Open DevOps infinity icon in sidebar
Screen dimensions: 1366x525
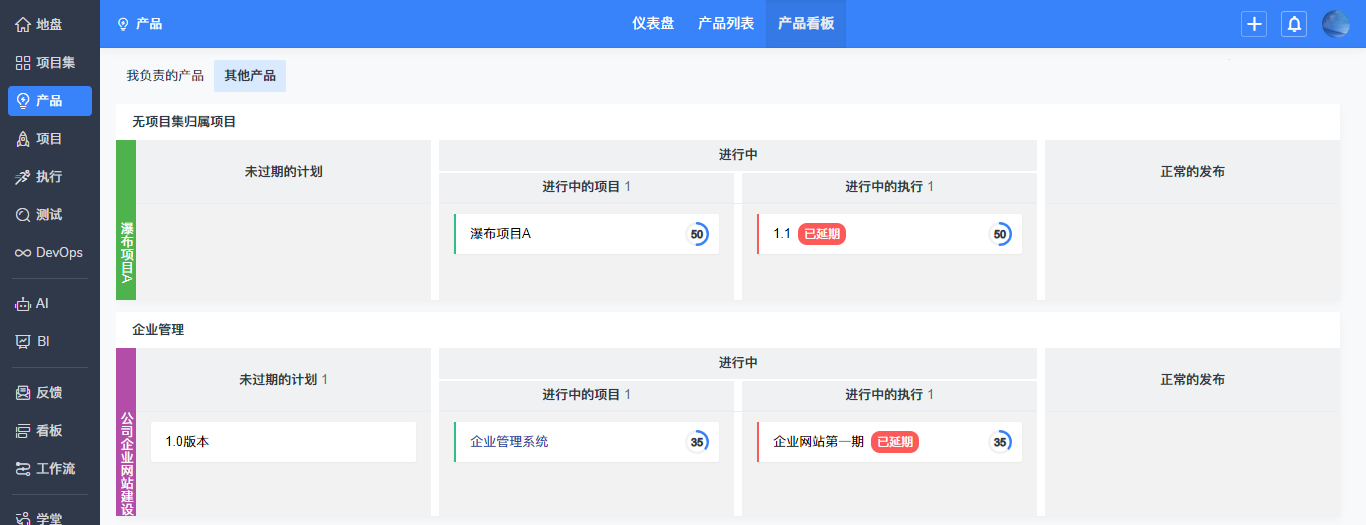tap(23, 253)
